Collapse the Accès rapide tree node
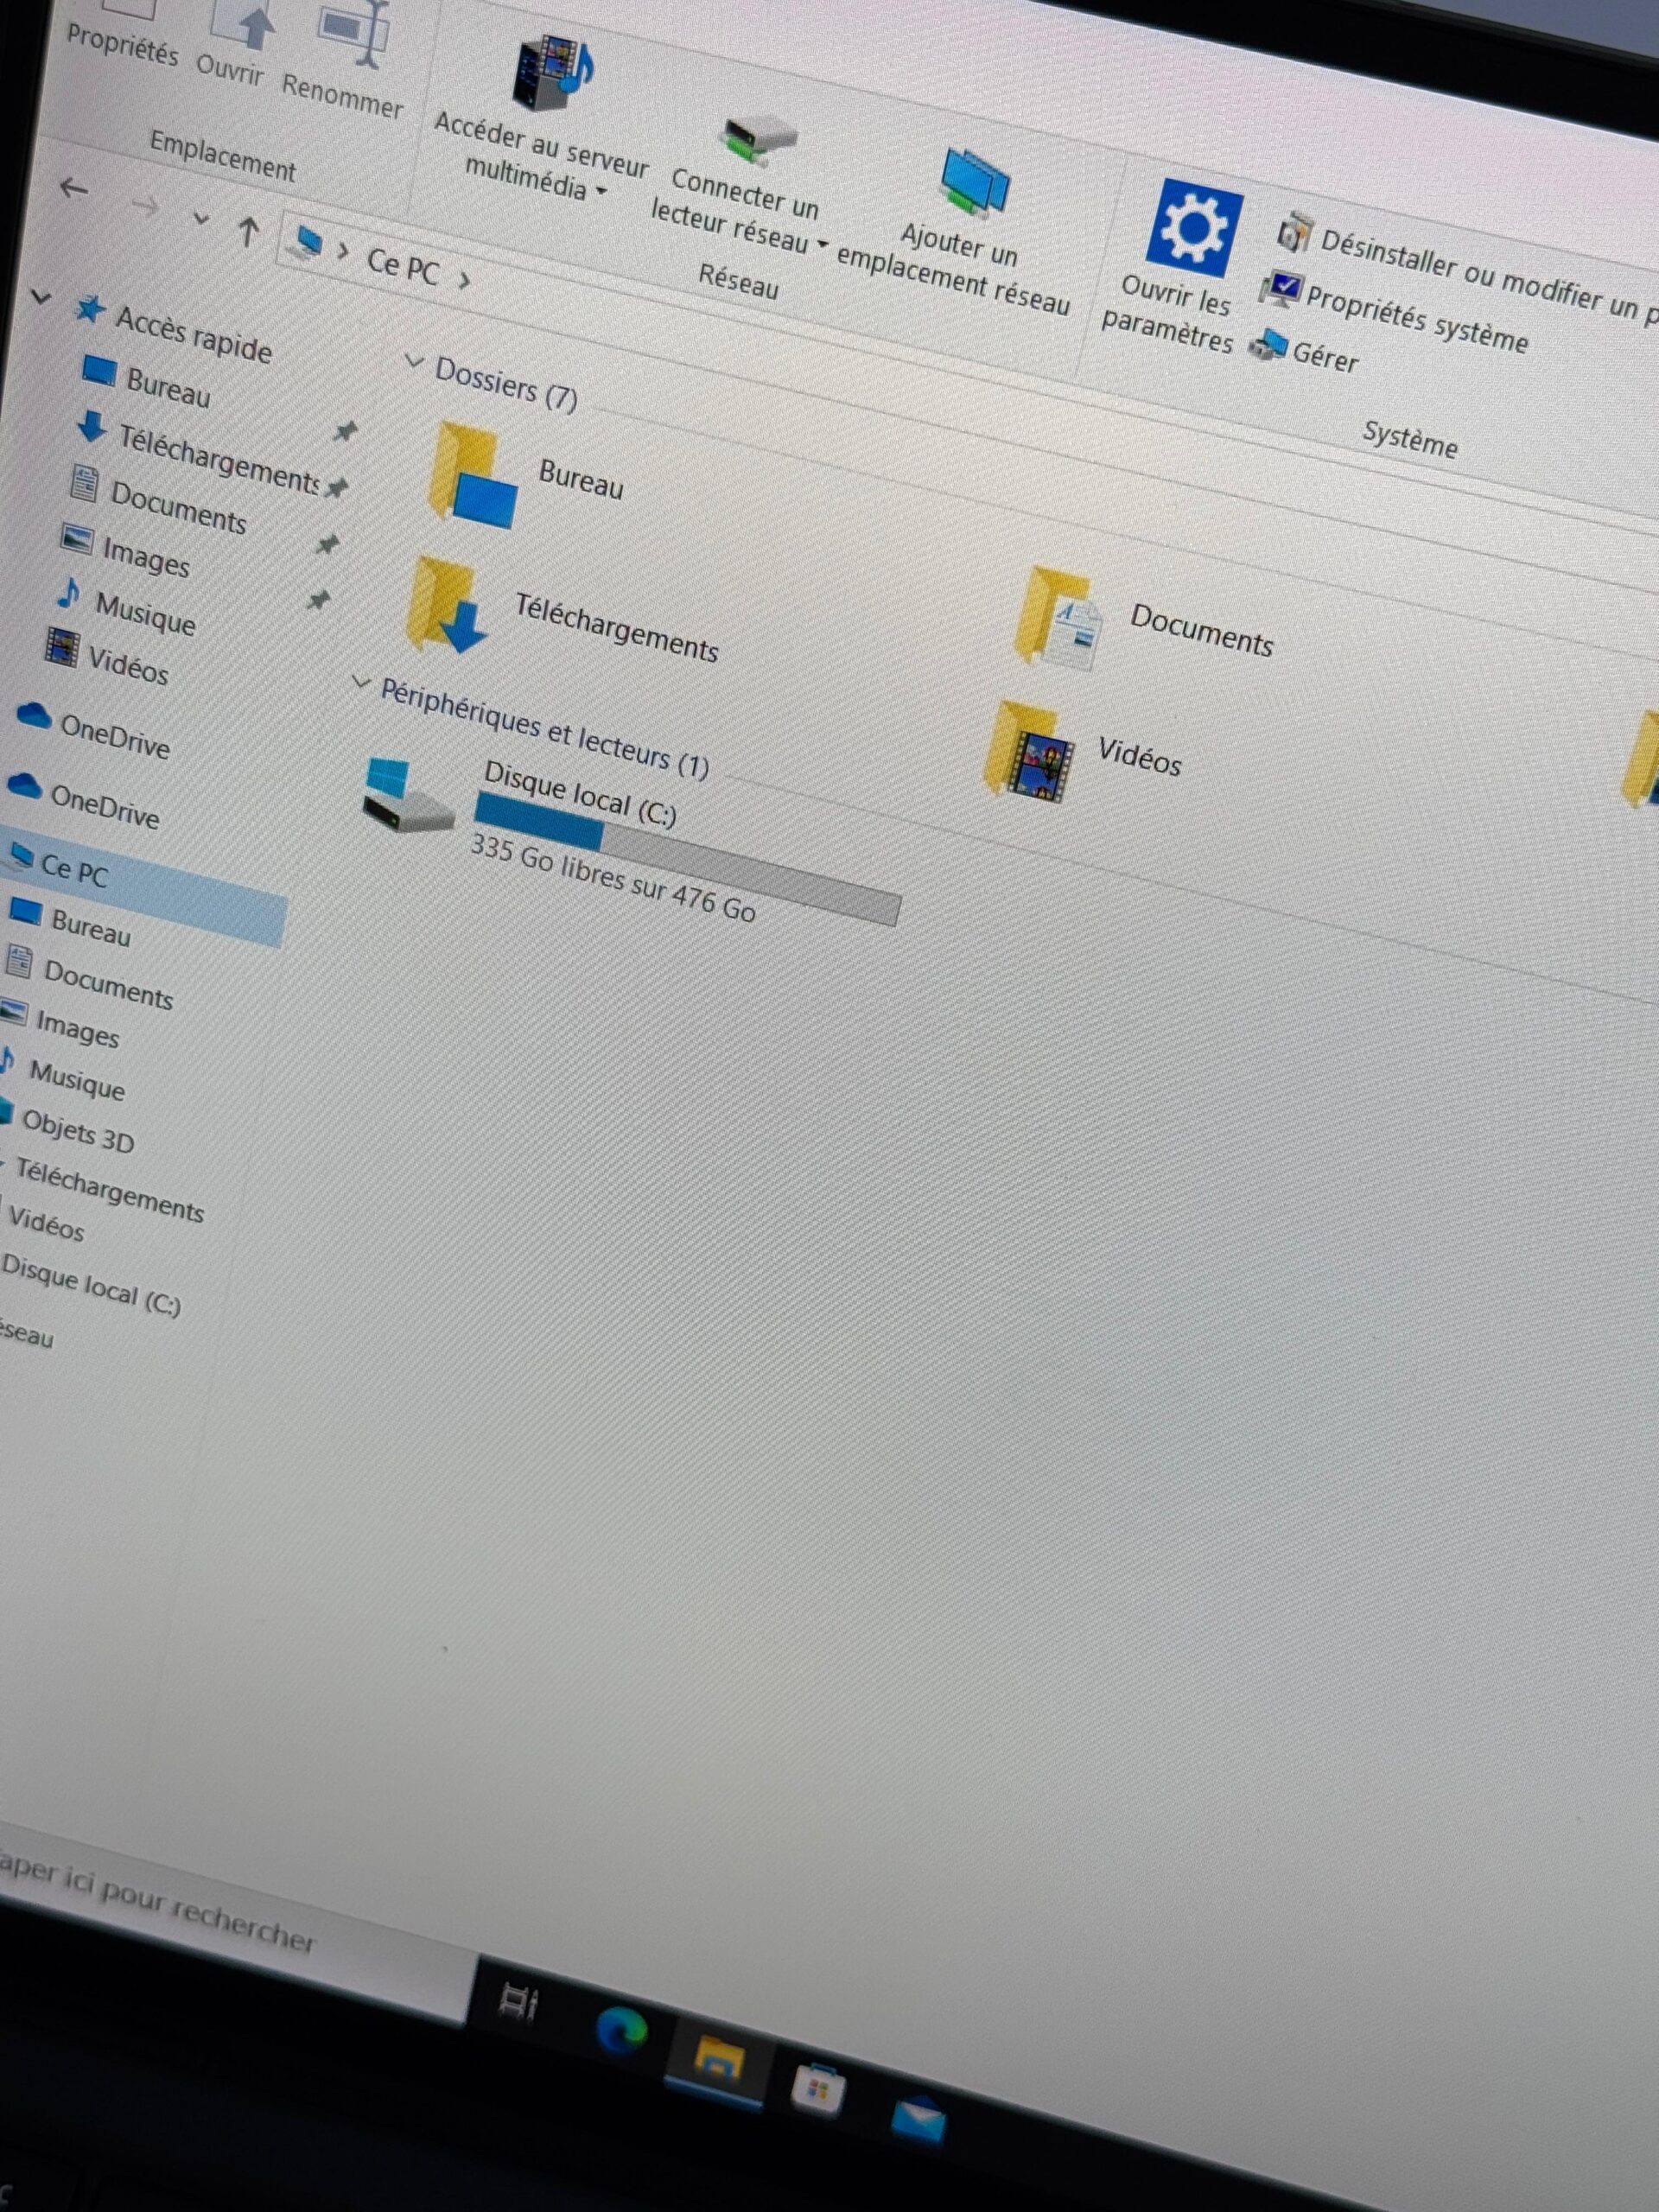The image size is (1659, 2212). click(x=41, y=298)
